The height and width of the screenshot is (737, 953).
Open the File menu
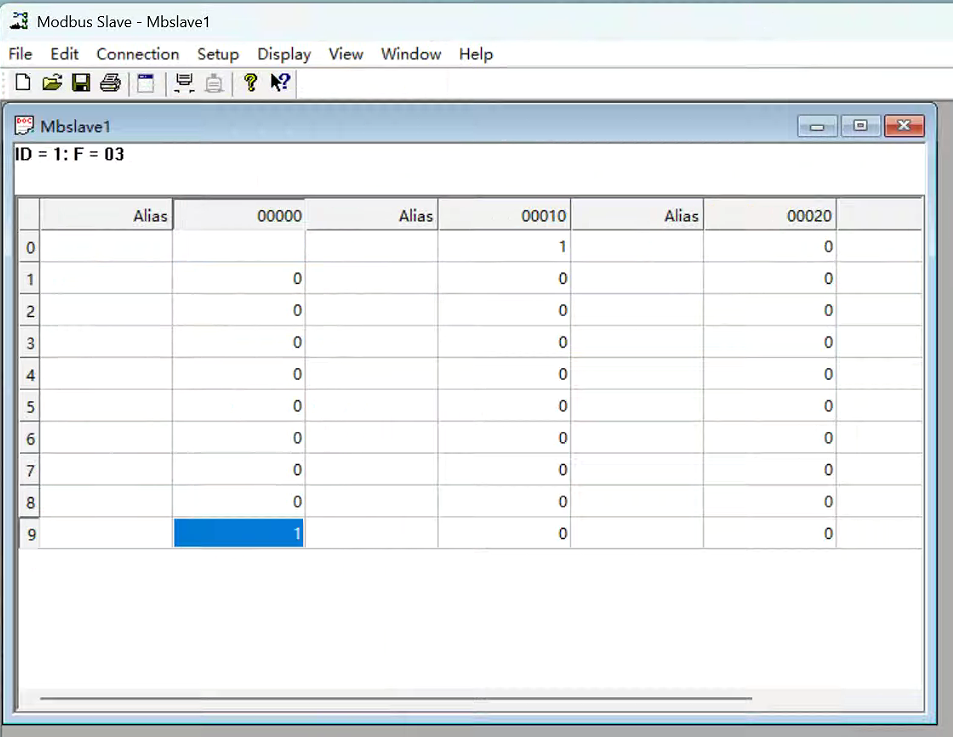coord(20,54)
